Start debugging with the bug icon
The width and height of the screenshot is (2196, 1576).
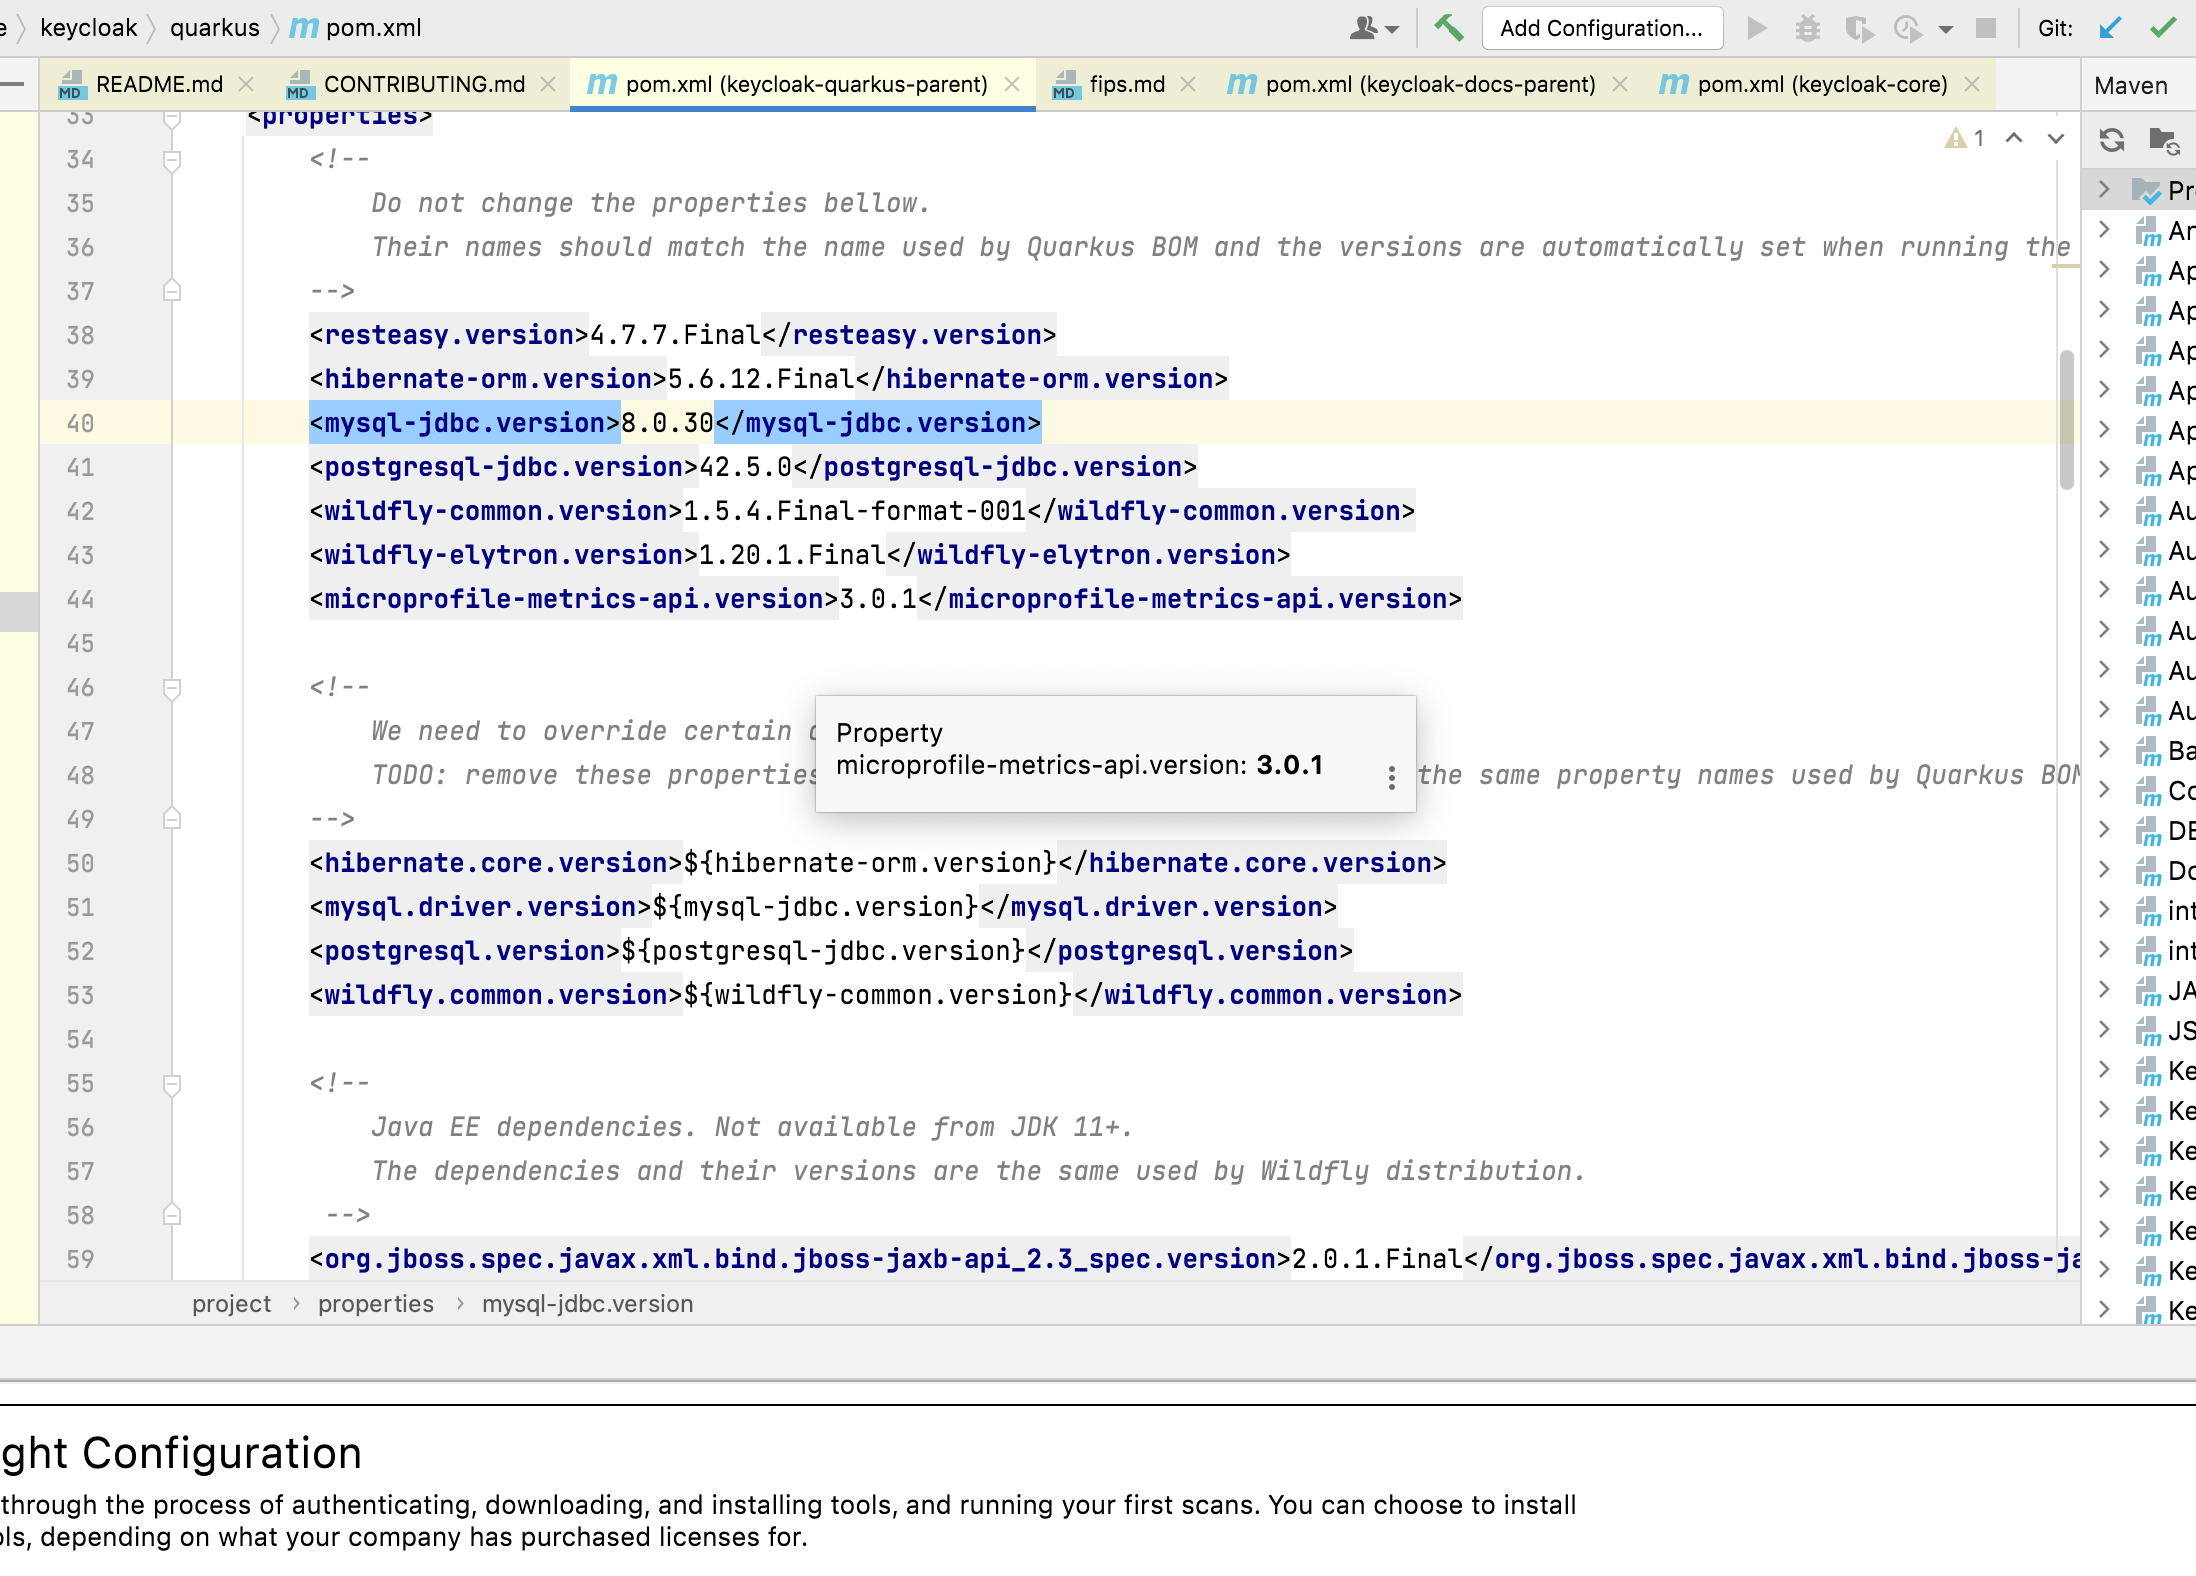[x=1808, y=27]
